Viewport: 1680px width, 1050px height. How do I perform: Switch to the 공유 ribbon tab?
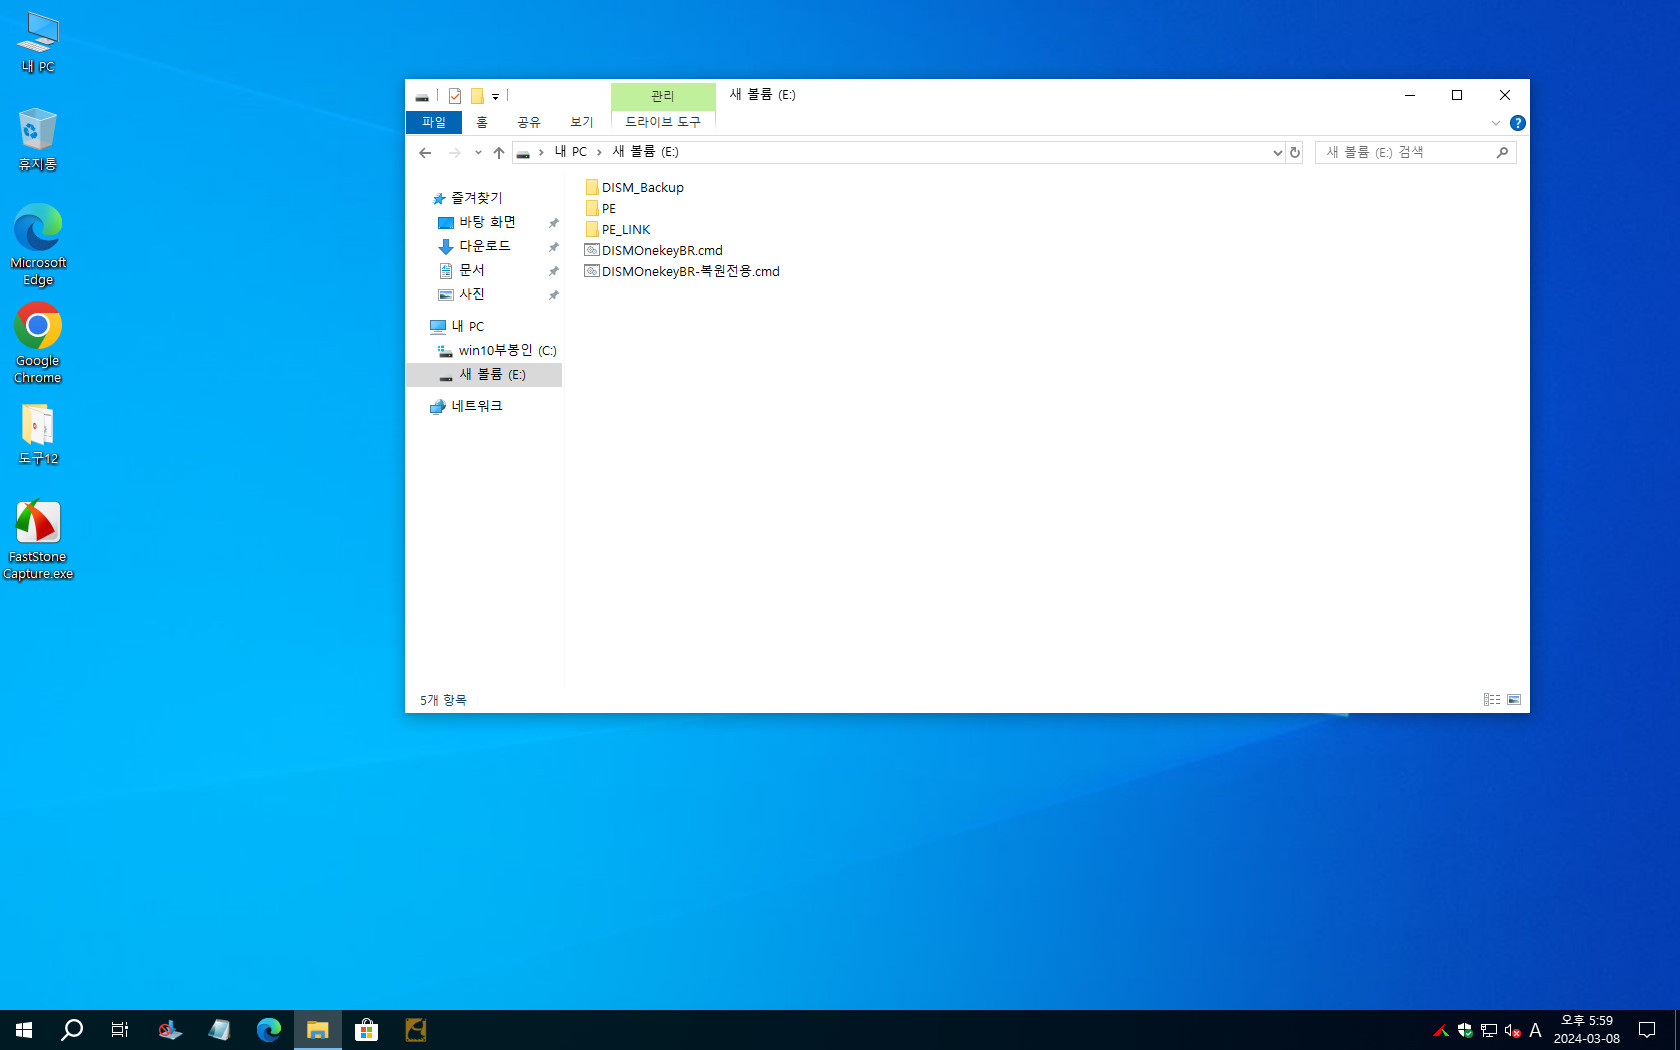[529, 122]
